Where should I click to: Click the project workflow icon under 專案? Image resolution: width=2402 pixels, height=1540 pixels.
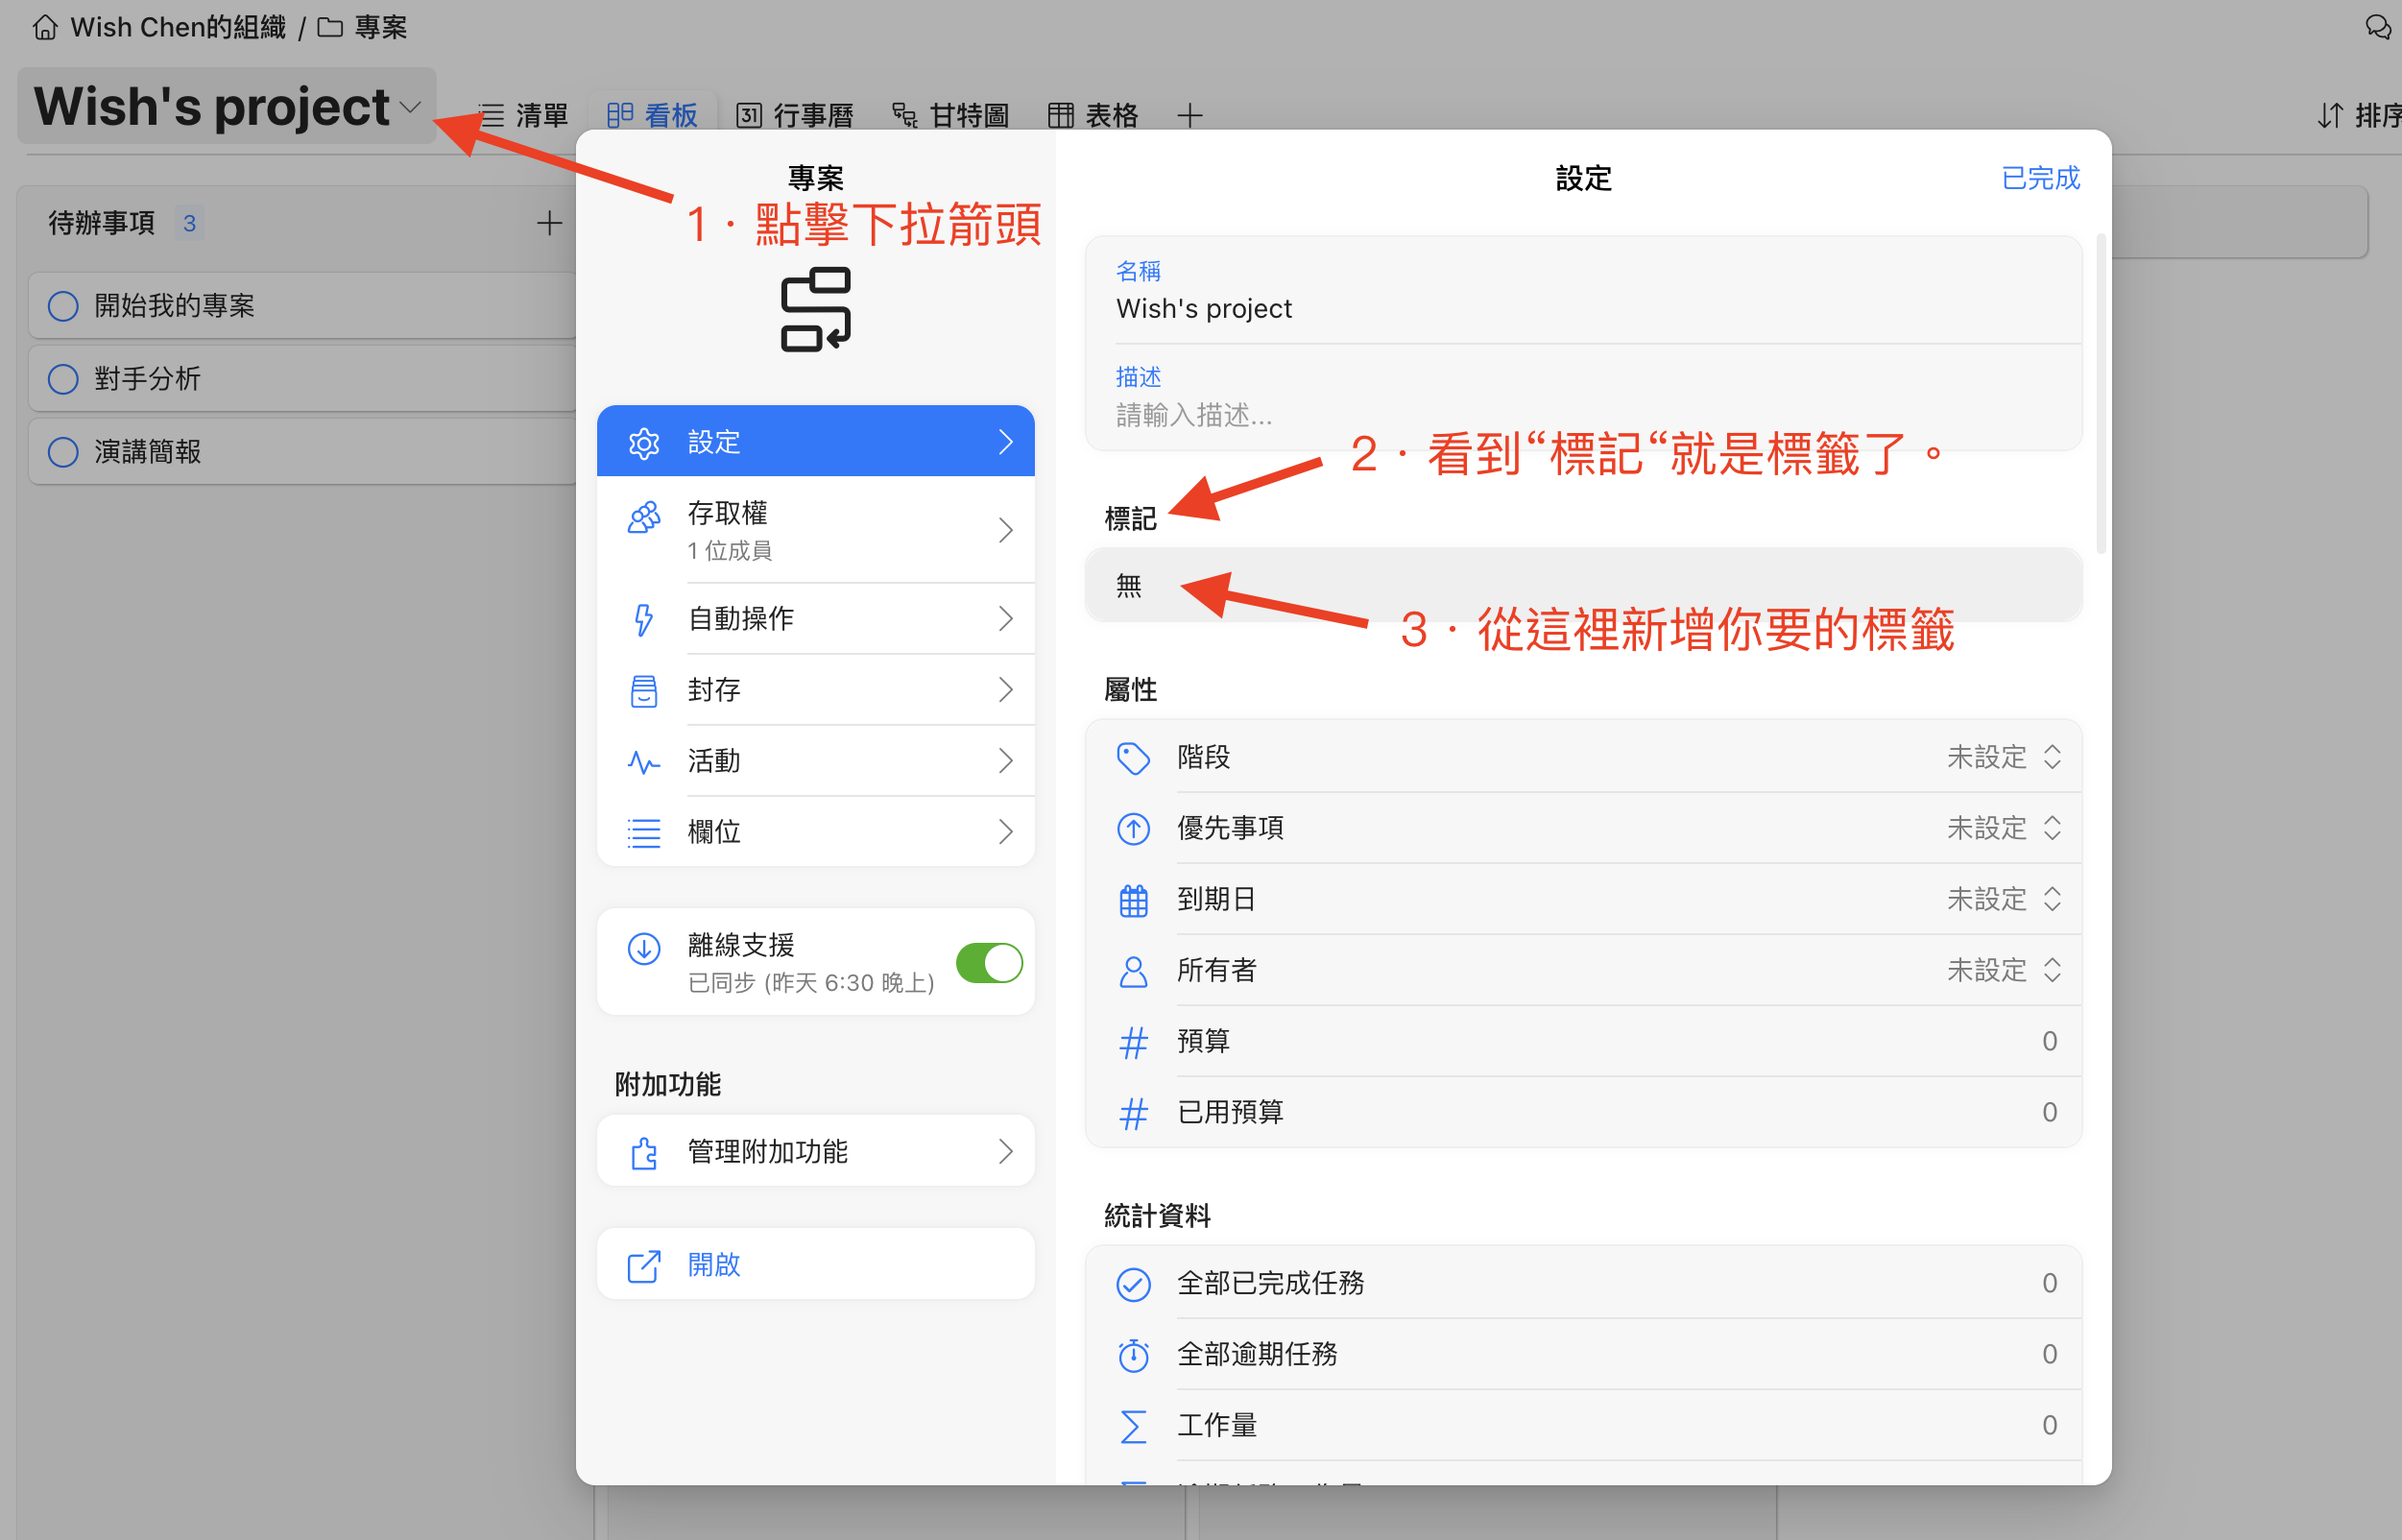(x=815, y=309)
